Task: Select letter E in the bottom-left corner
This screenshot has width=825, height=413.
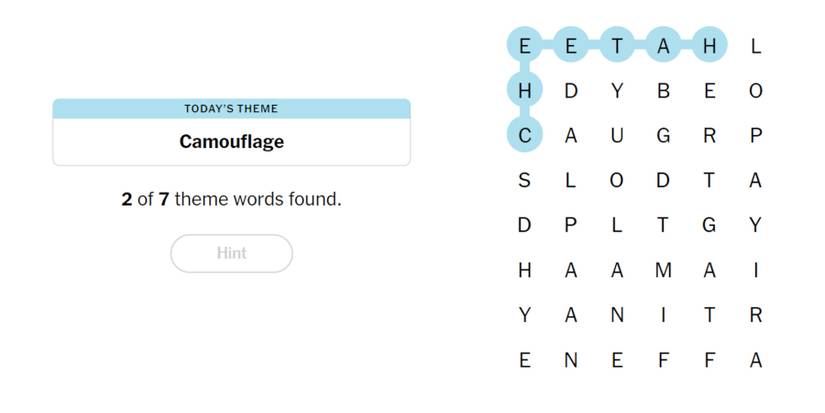Action: pos(524,360)
